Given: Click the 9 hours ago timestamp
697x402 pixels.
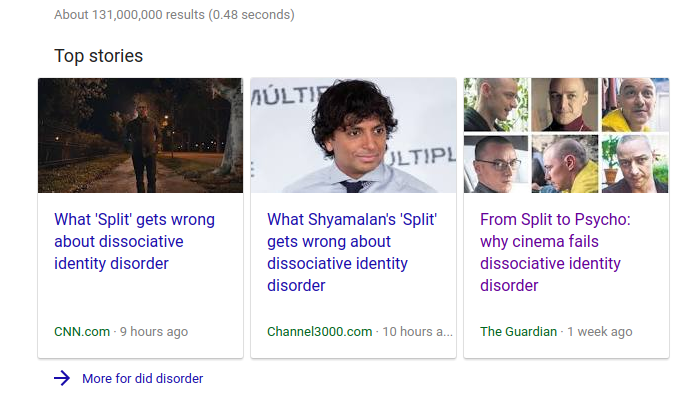Looking at the screenshot, I should [154, 332].
